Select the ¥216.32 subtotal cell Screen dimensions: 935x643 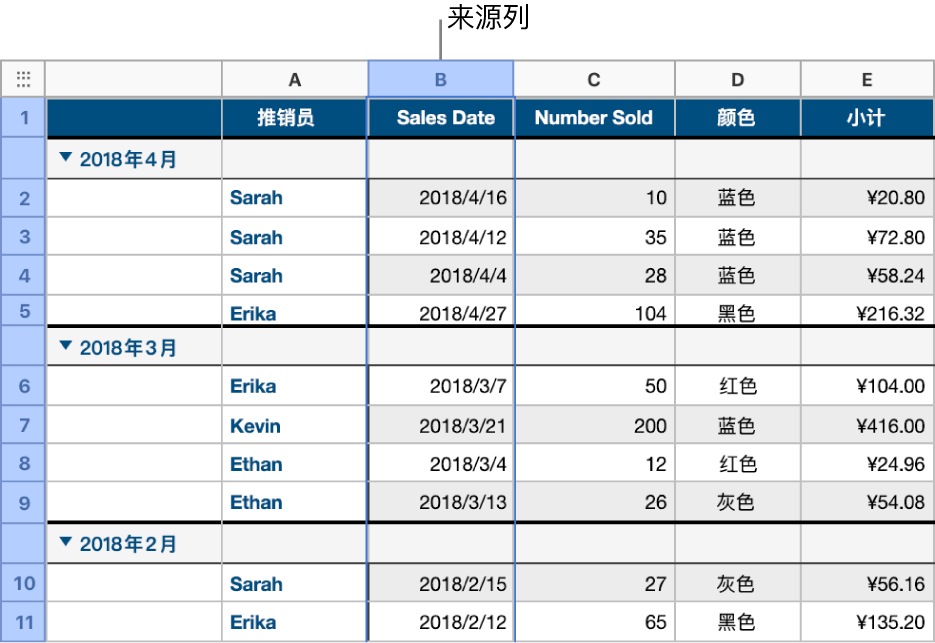click(866, 312)
